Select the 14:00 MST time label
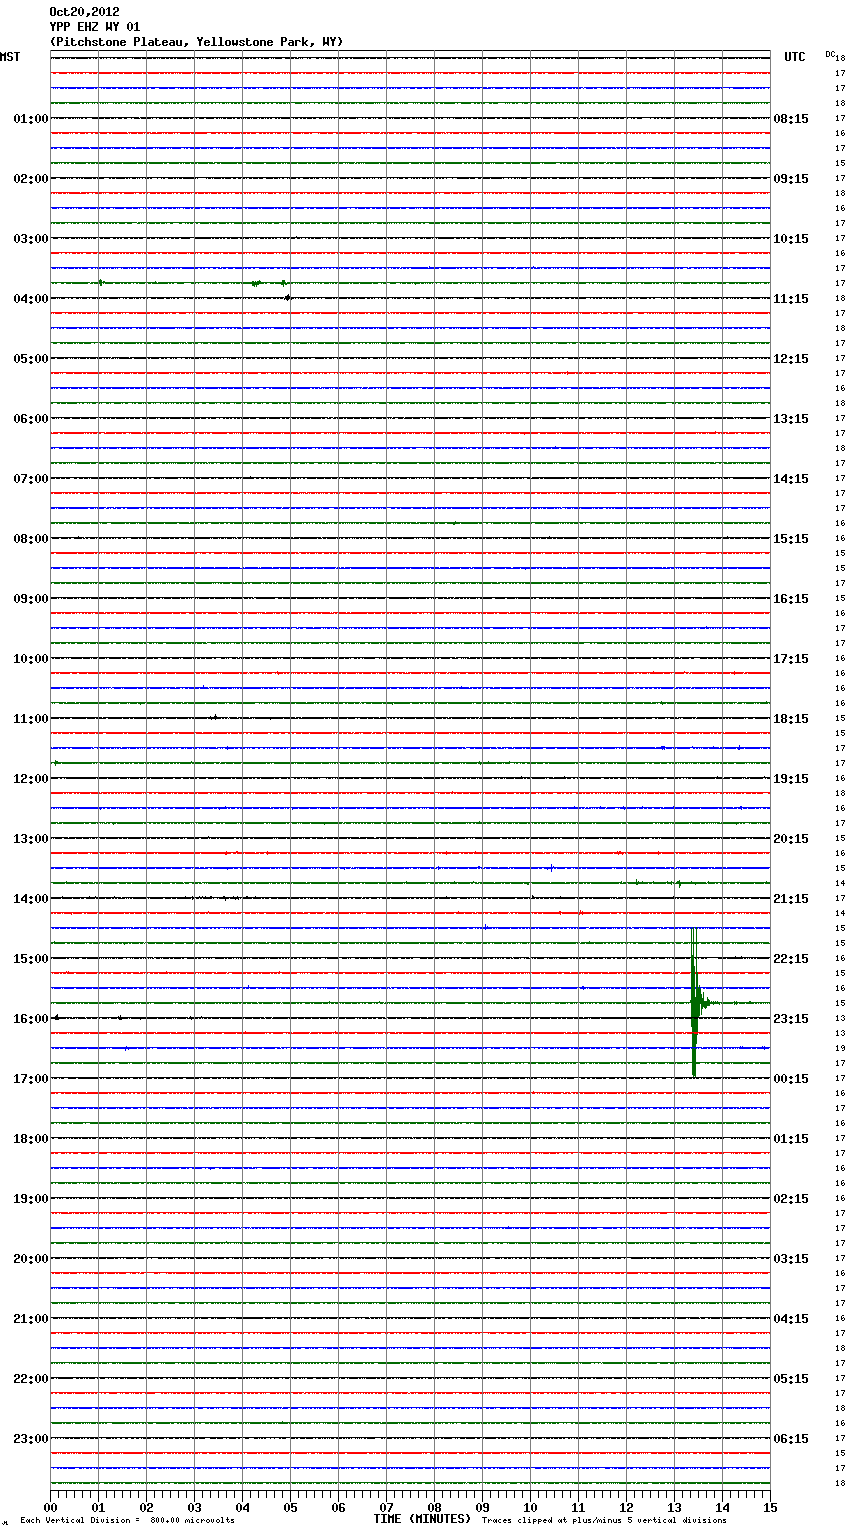This screenshot has height=1534, width=850. point(31,899)
